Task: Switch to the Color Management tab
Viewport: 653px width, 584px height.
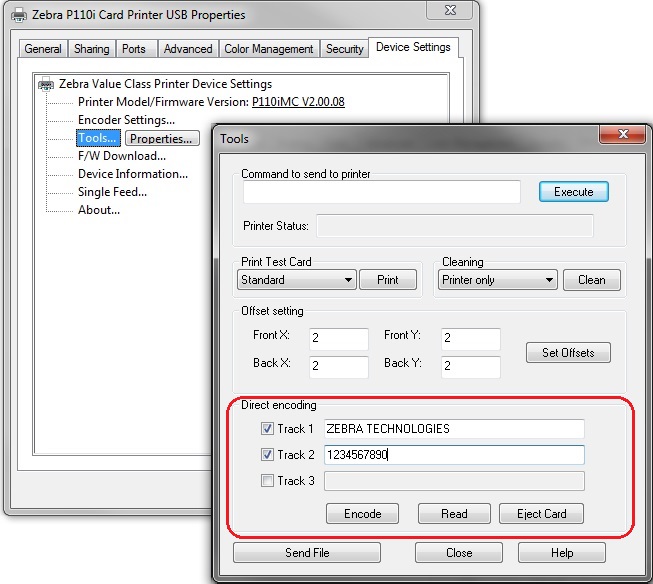Action: (x=269, y=49)
